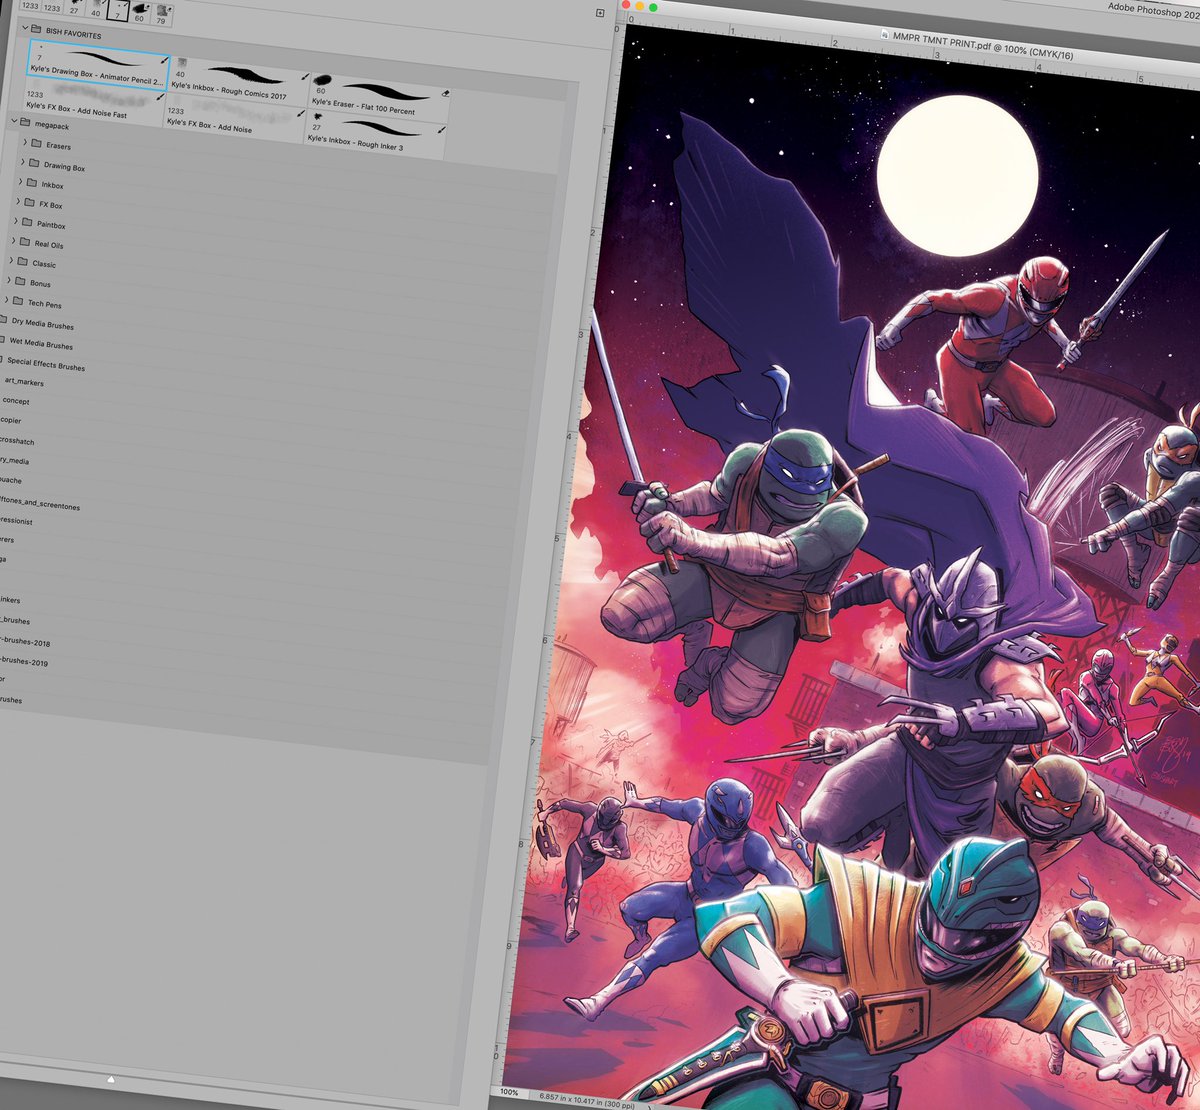Screen dimensions: 1200x1110
Task: Select the recent brush thumbnail sized 27
Action: (x=74, y=8)
